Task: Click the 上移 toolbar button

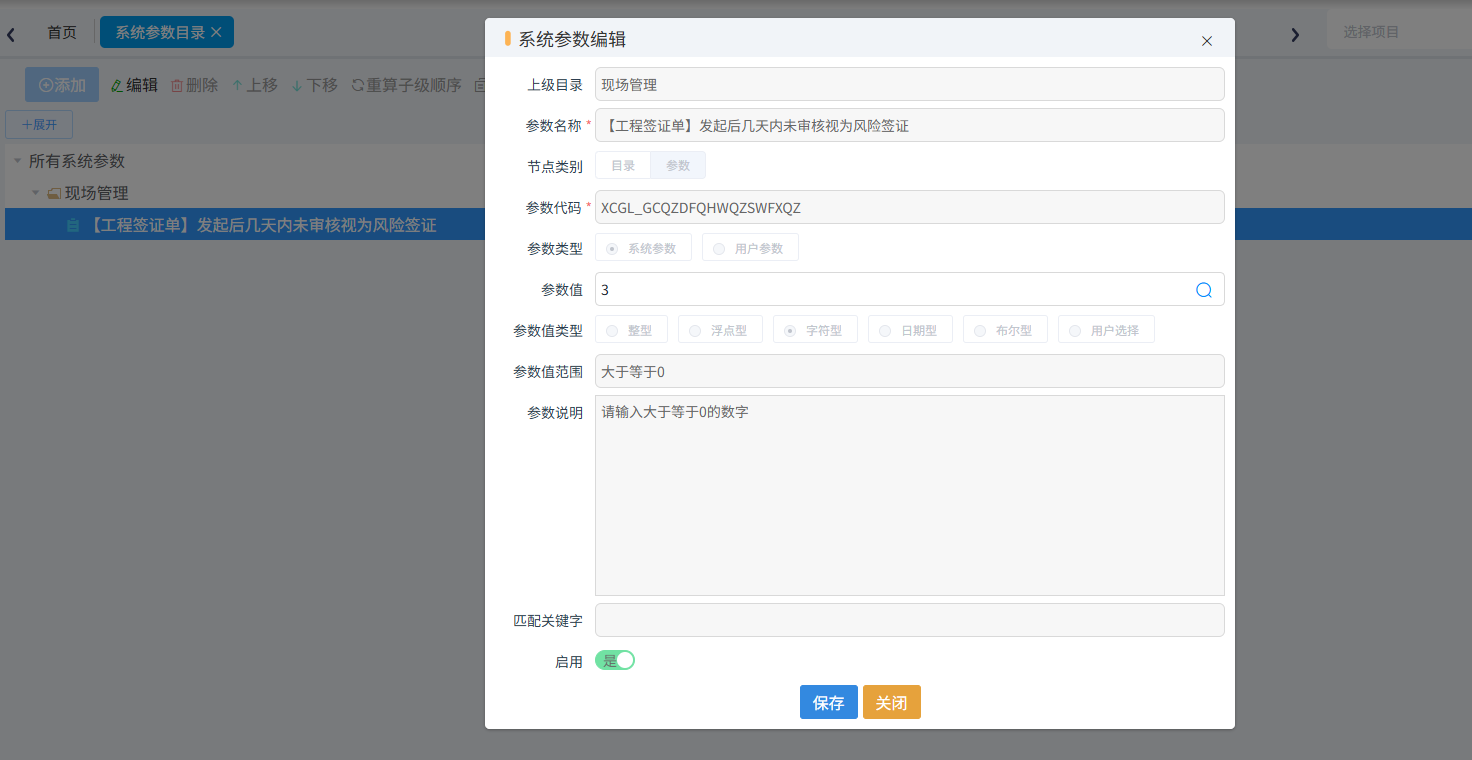Action: (x=255, y=85)
